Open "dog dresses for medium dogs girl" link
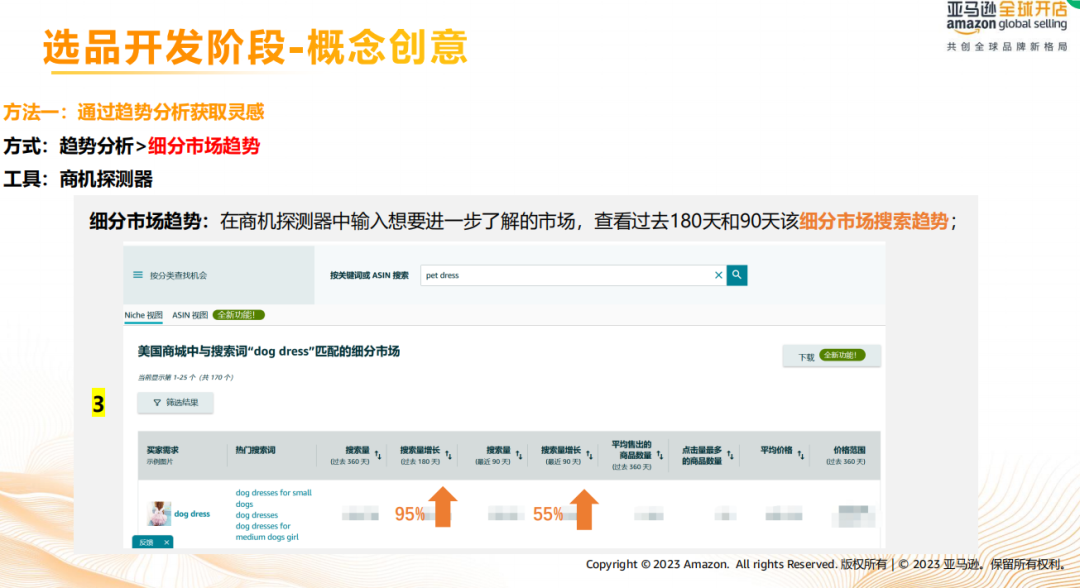The height and width of the screenshot is (588, 1080). click(x=264, y=531)
